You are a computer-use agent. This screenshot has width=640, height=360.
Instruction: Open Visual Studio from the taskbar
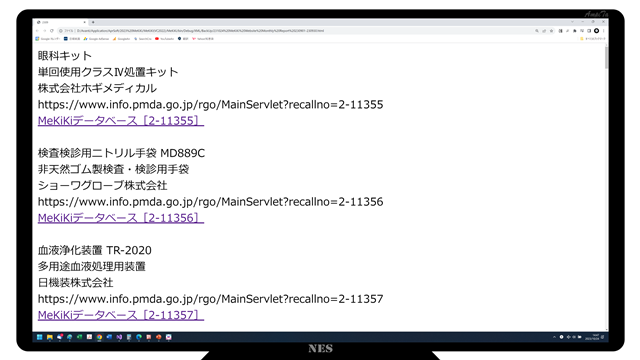pos(119,337)
